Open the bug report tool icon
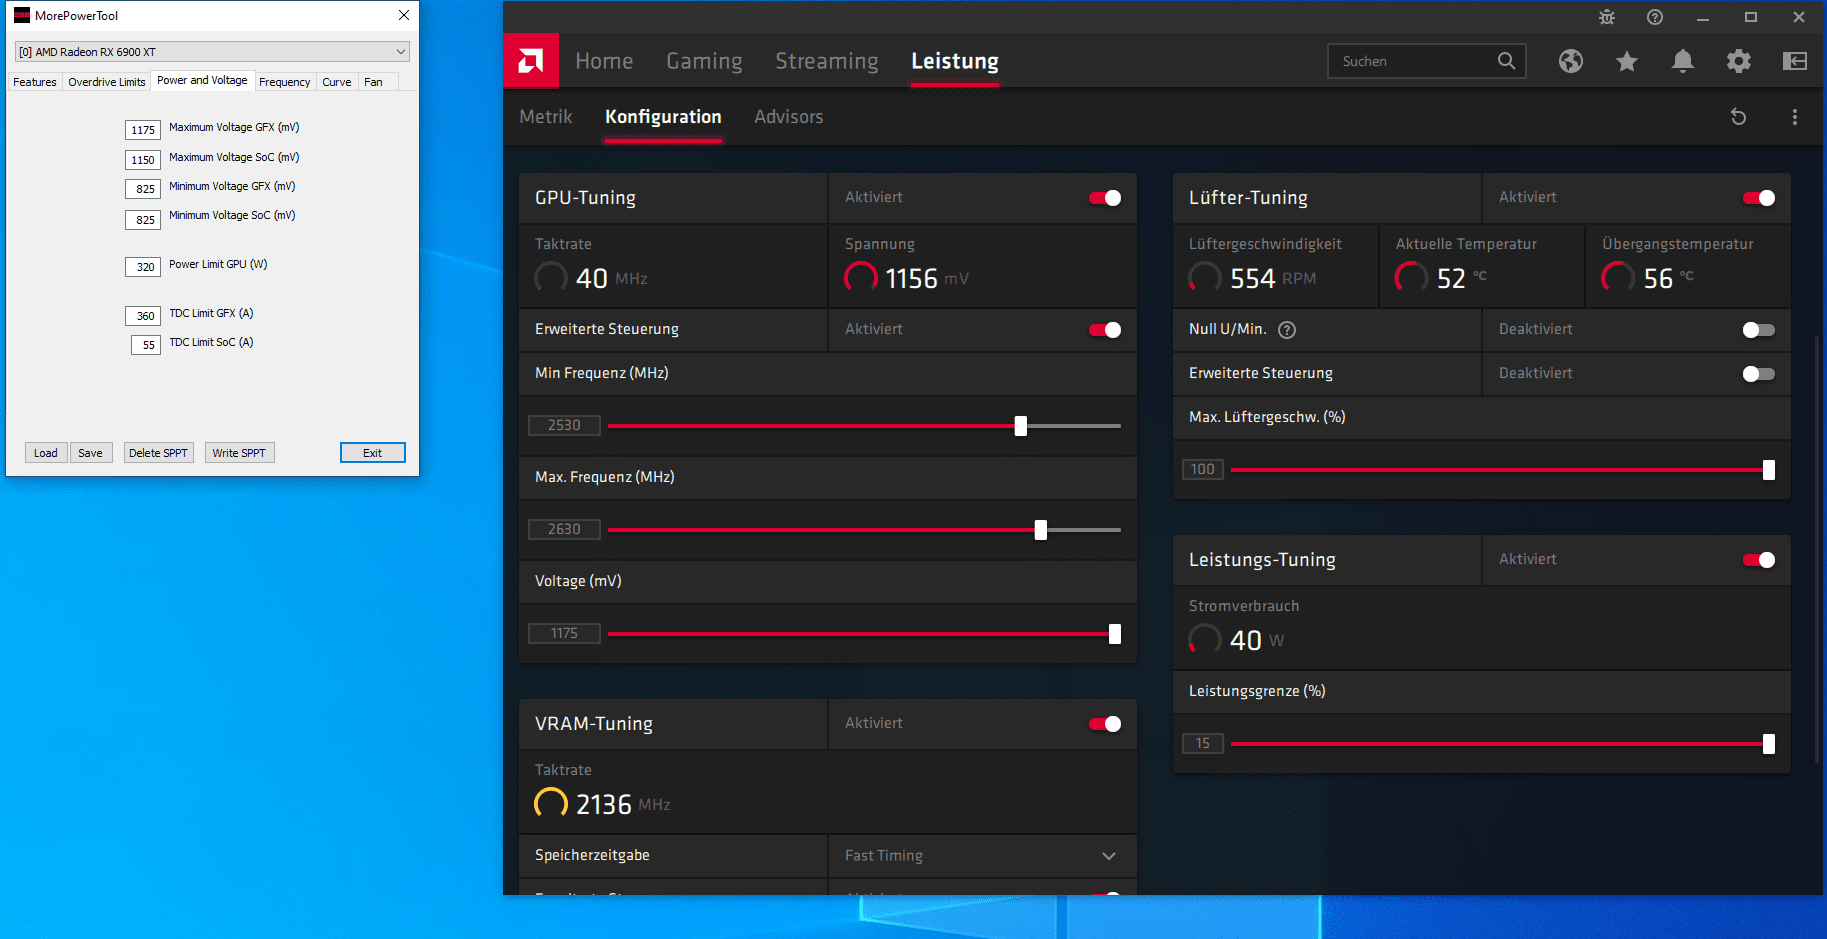This screenshot has height=939, width=1827. 1607,17
